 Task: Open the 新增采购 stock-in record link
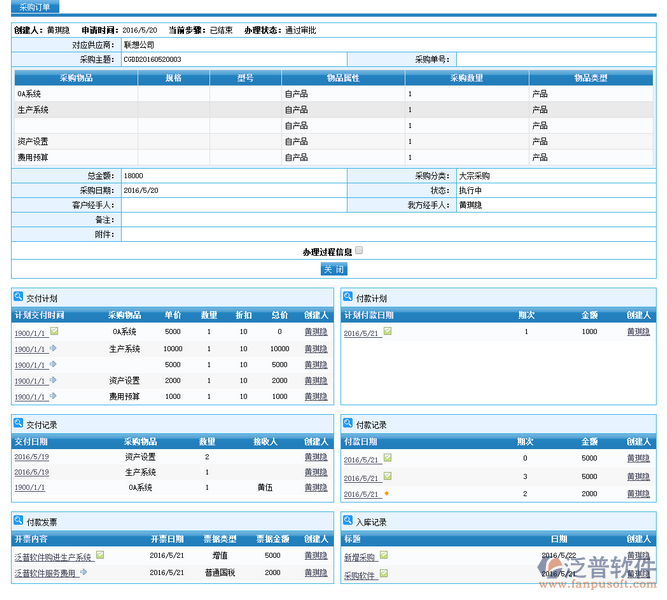(359, 557)
